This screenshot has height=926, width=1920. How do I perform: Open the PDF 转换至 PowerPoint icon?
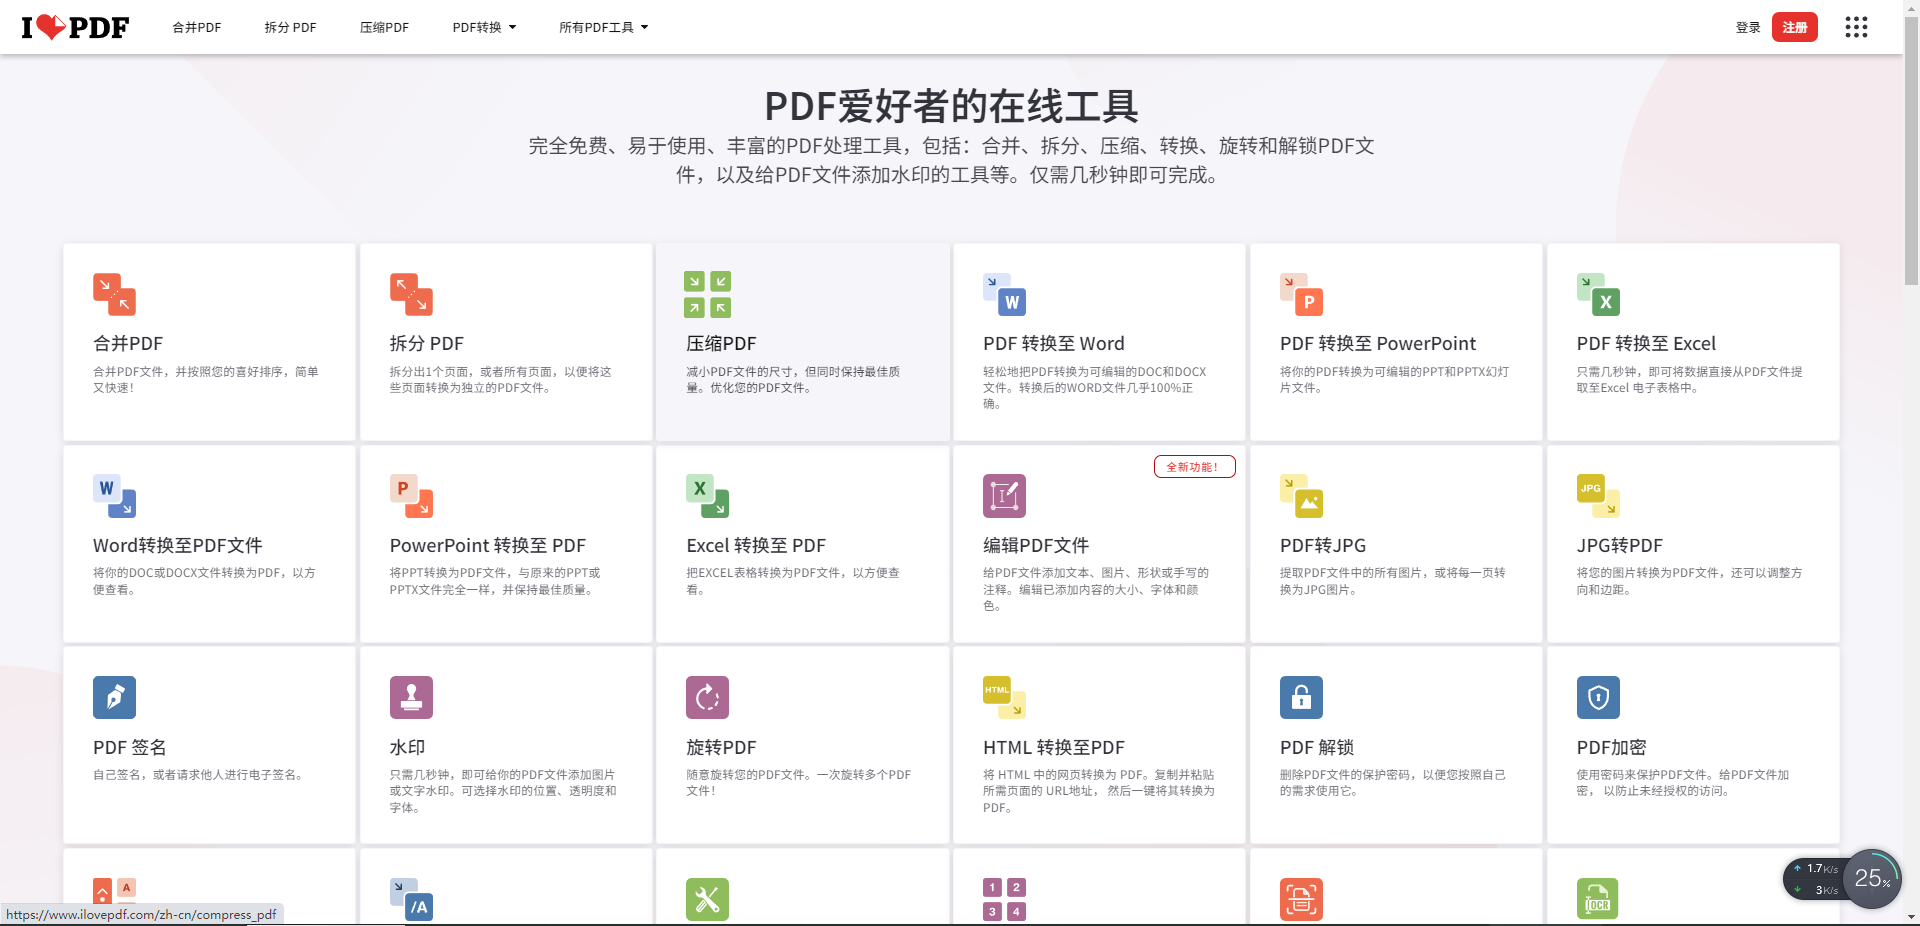[1301, 294]
